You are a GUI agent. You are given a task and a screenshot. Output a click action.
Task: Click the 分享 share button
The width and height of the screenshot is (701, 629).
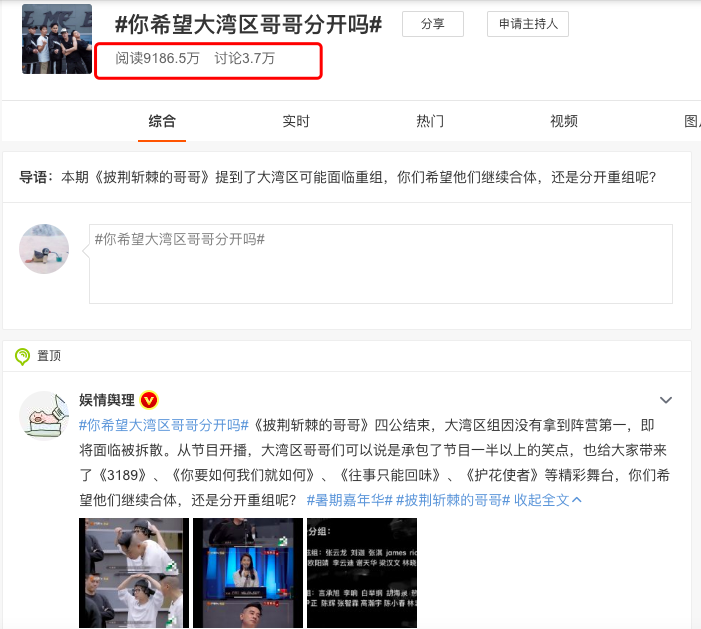pyautogui.click(x=433, y=24)
